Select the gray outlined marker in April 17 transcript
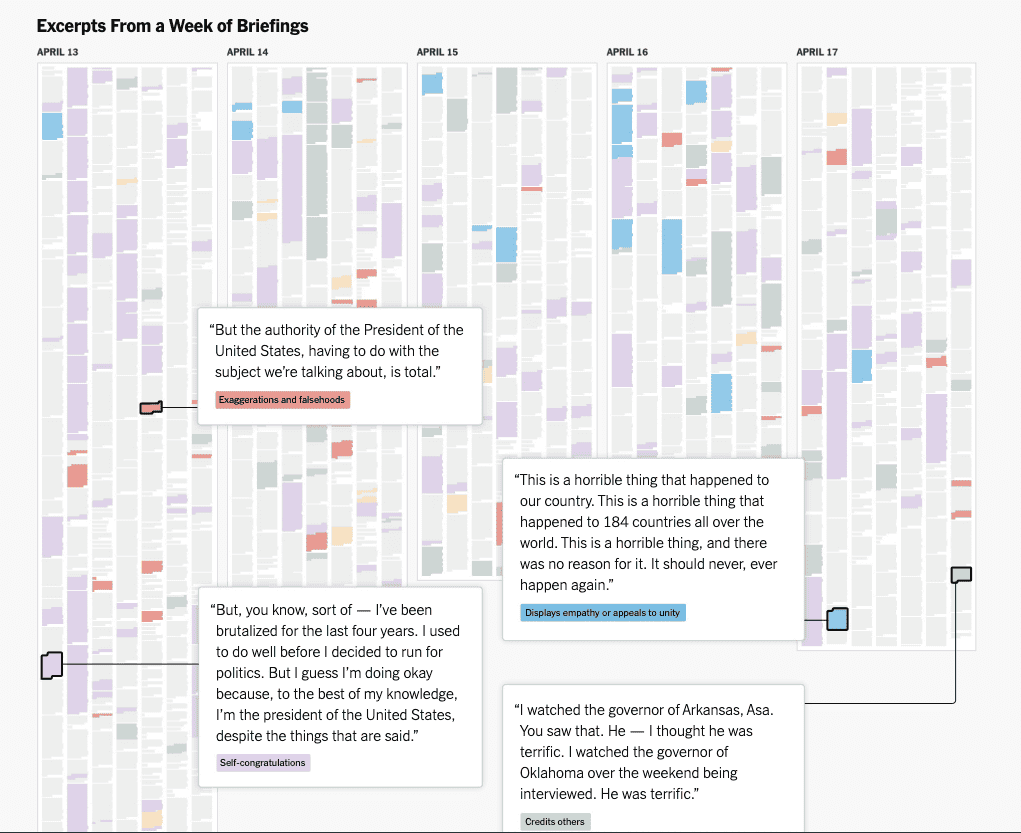1021x833 pixels. pyautogui.click(x=961, y=574)
